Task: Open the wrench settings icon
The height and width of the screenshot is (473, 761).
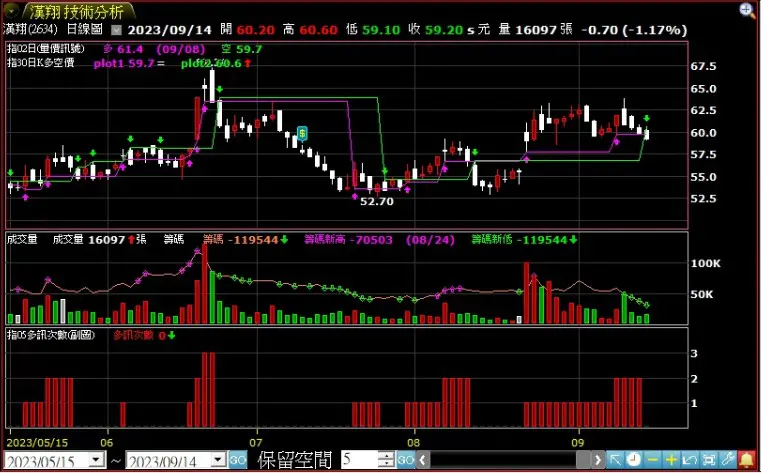Action: (728, 459)
